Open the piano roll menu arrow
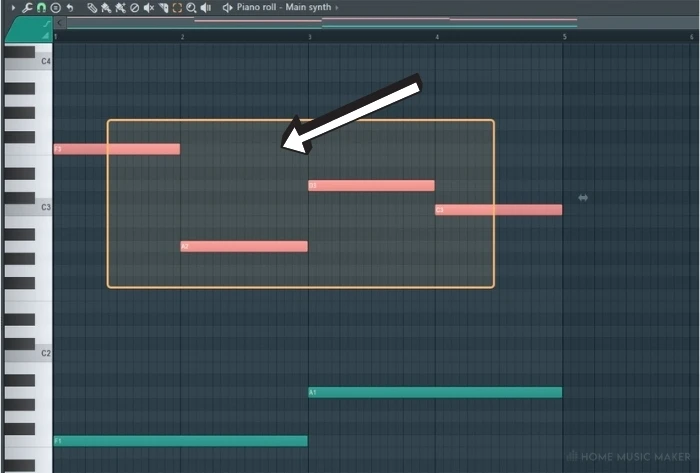 click(13, 8)
